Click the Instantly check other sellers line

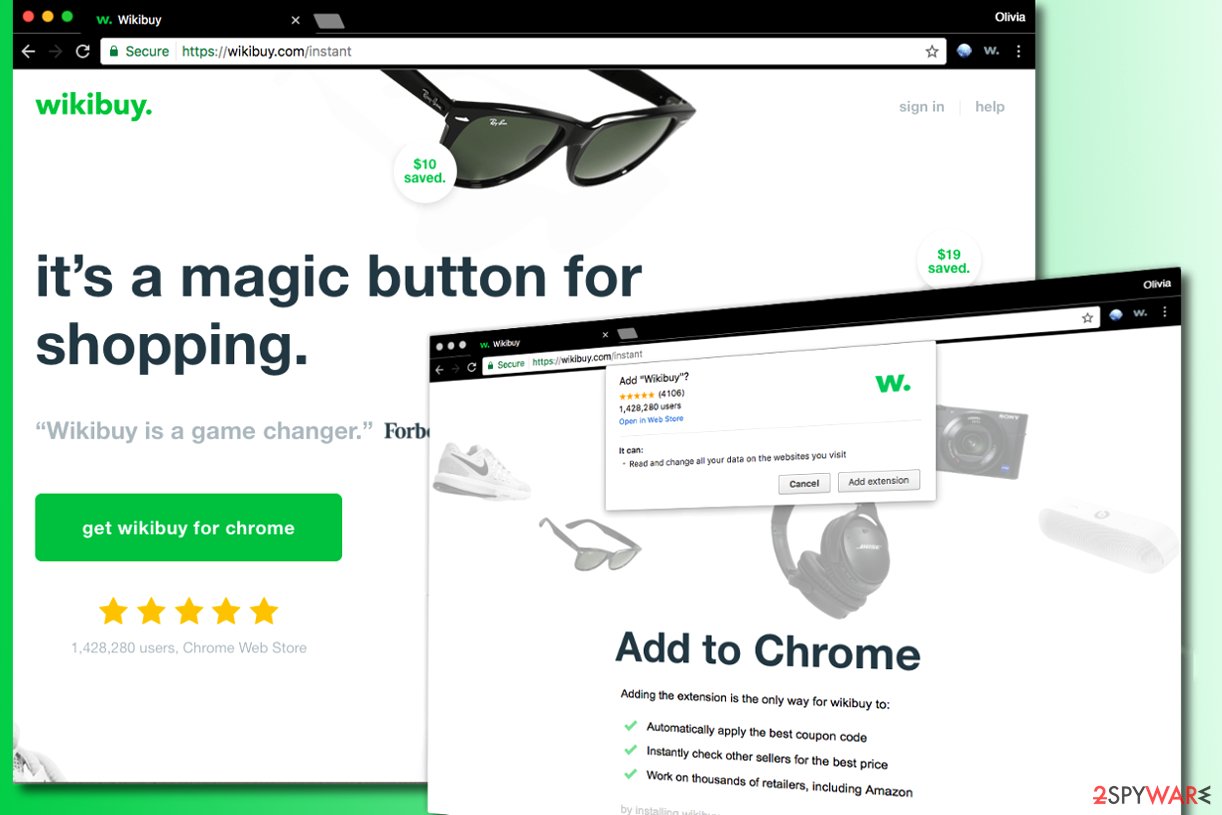(767, 757)
